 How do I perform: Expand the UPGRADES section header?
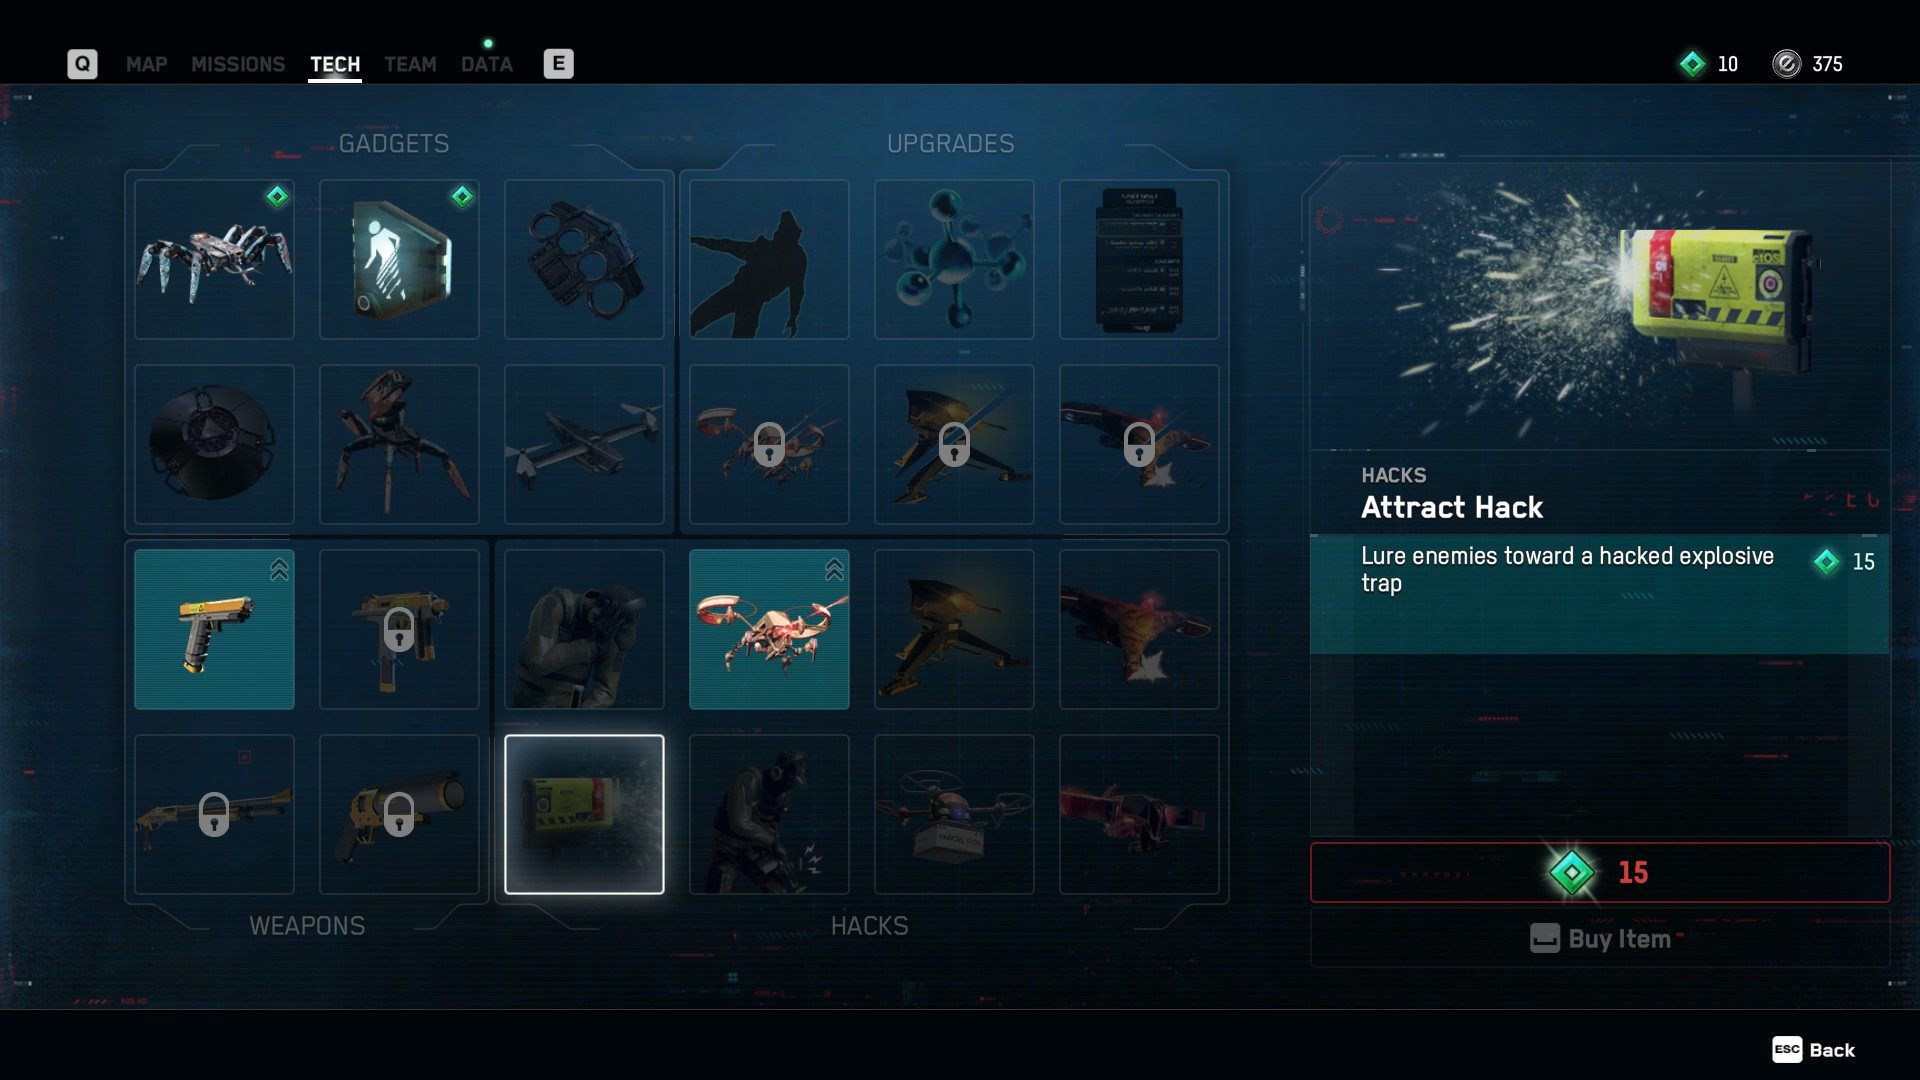point(951,144)
